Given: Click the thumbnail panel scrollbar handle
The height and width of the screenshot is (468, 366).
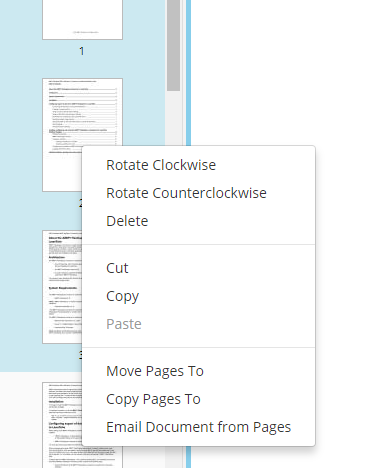Looking at the screenshot, I should 173,45.
